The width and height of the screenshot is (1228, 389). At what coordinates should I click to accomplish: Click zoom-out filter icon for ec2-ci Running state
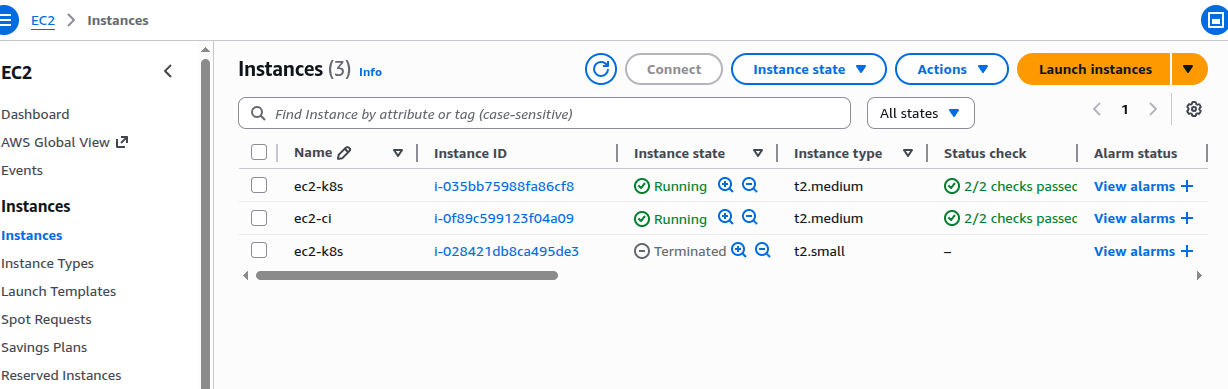[750, 218]
